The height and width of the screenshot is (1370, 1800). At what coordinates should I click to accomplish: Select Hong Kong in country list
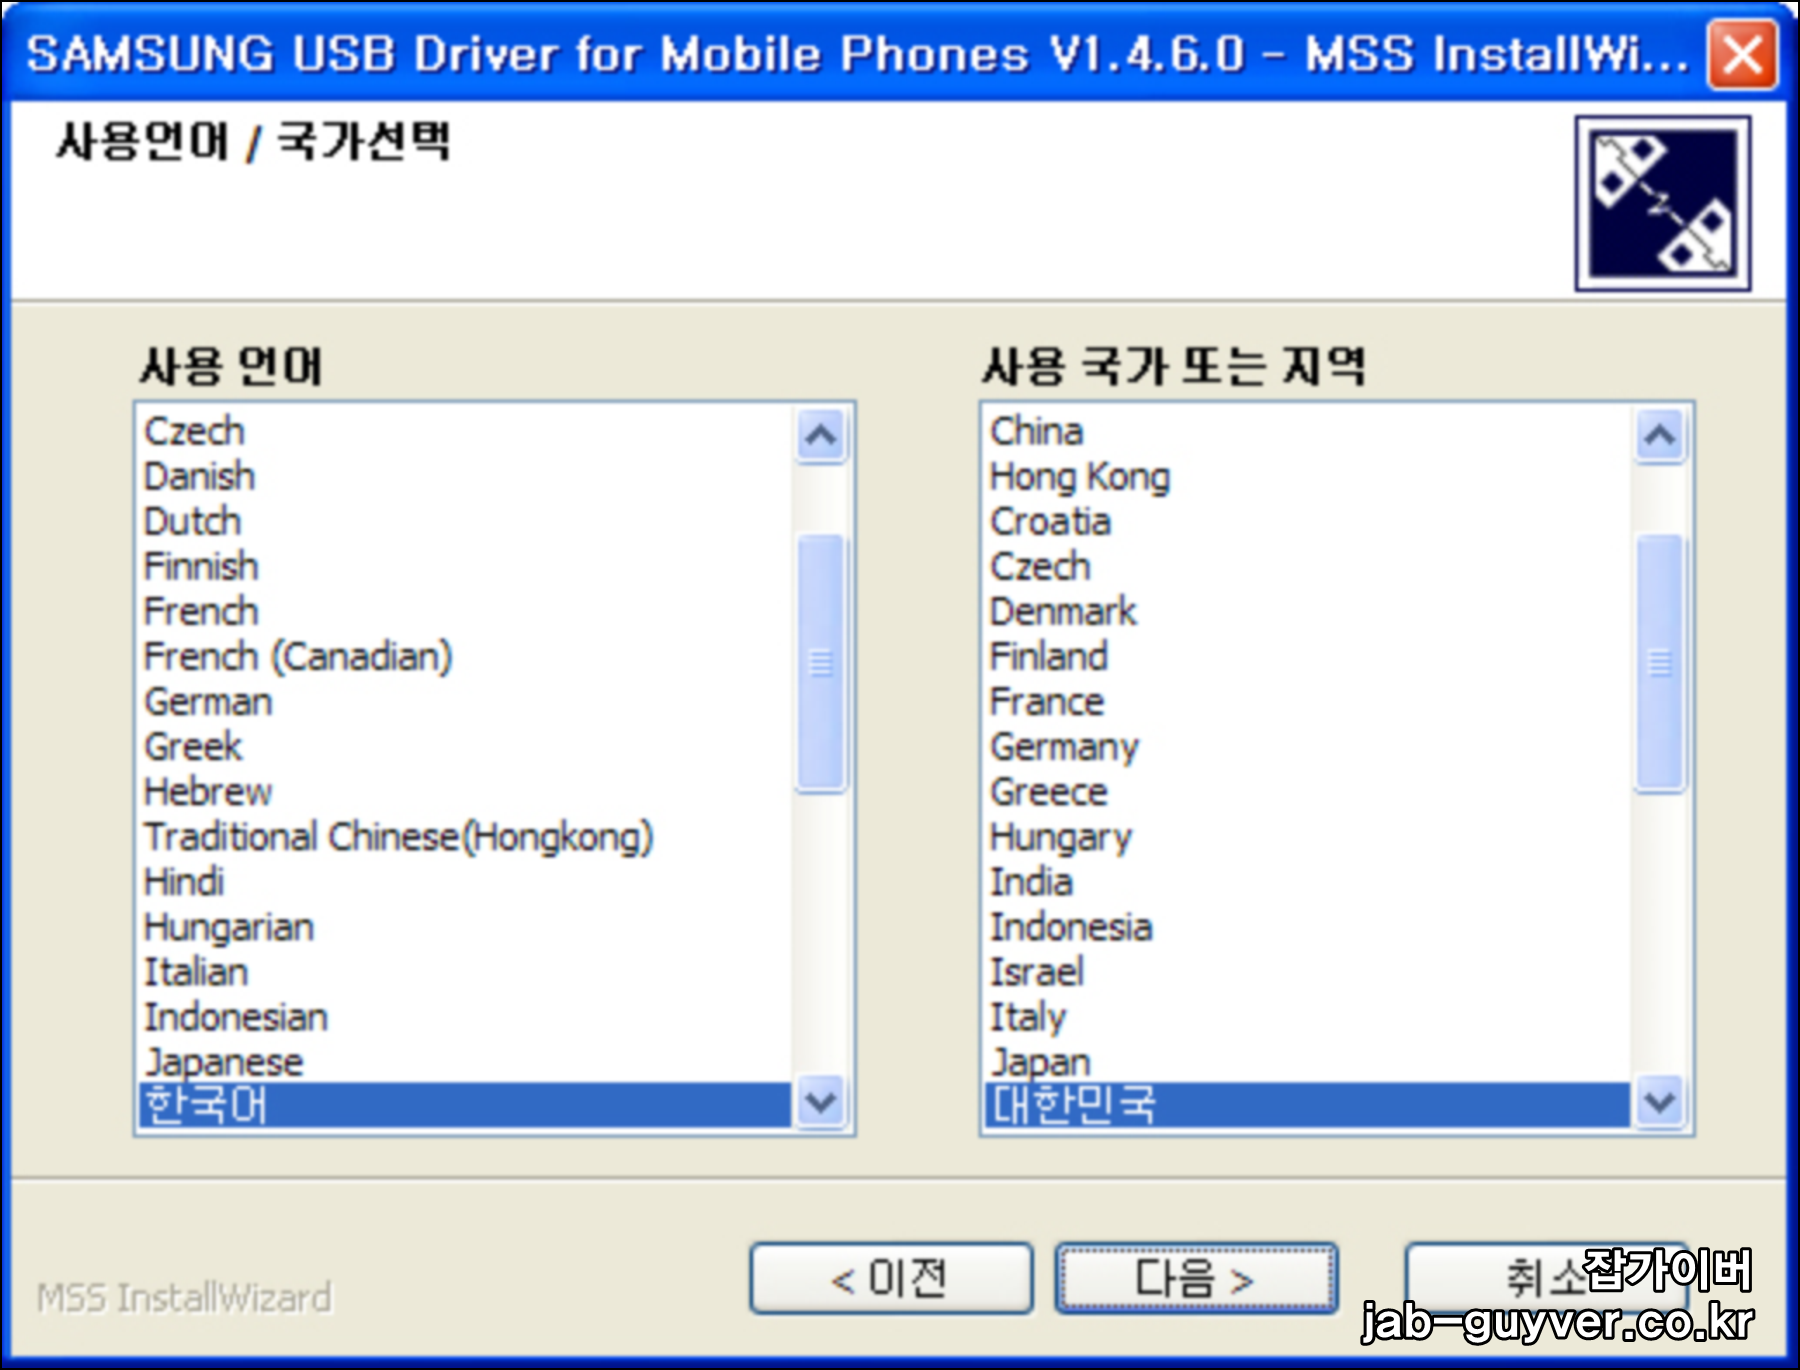(x=1308, y=476)
